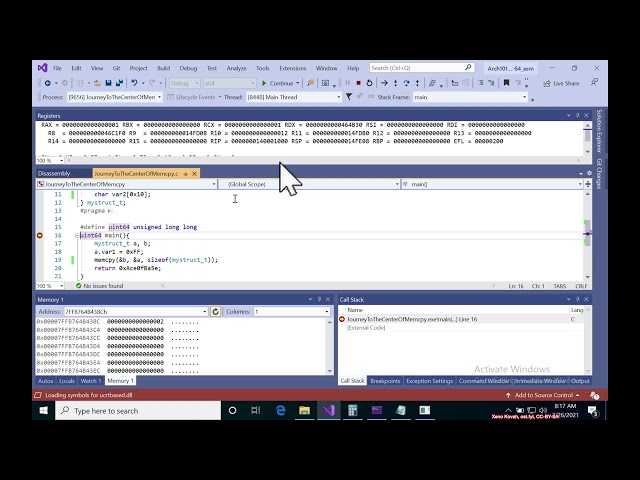Switch to the Exception Settings tab
The height and width of the screenshot is (480, 640).
429,381
